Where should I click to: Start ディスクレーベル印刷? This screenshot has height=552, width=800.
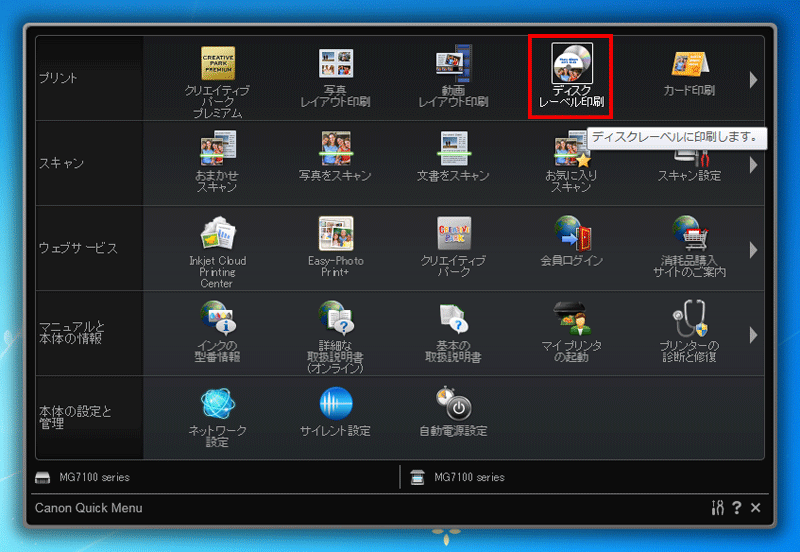571,77
